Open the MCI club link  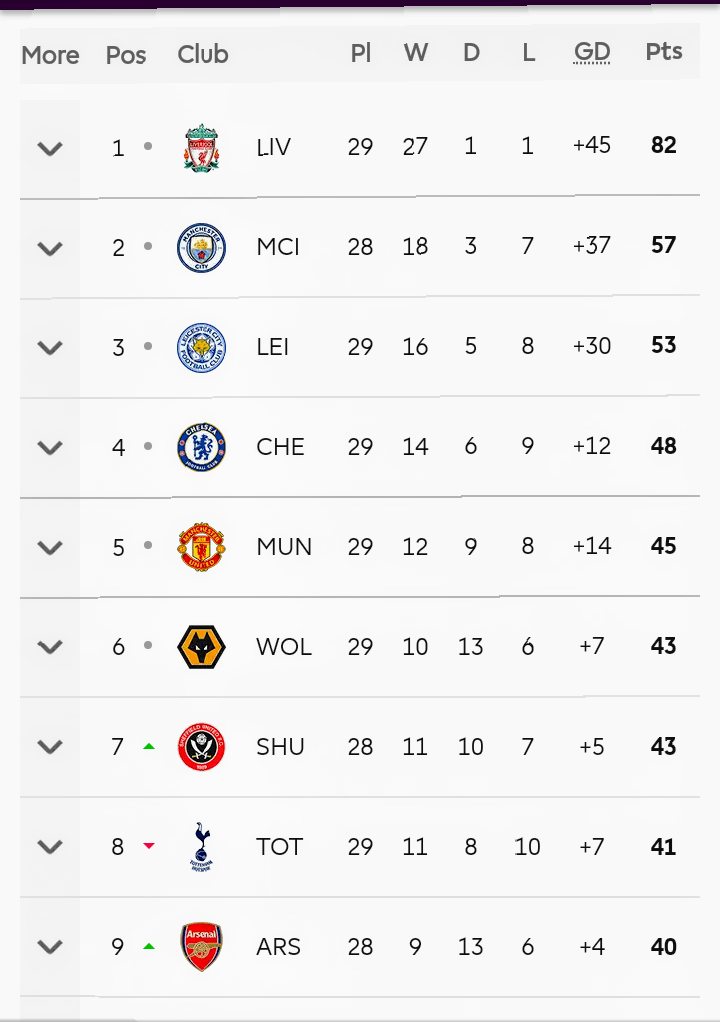point(278,247)
